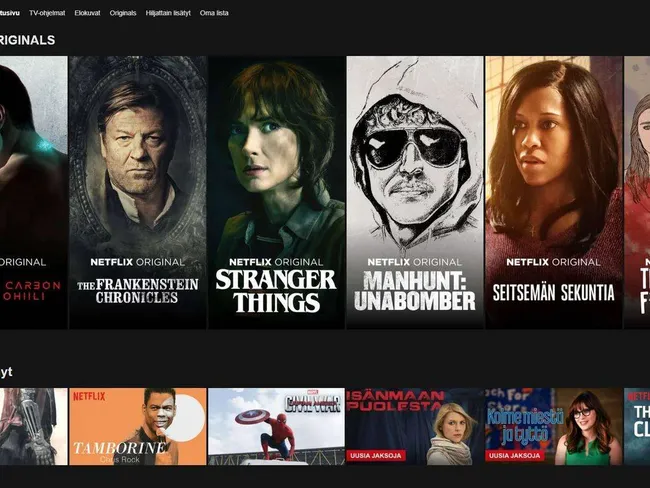This screenshot has width=650, height=488.
Task: Select the Isänmaan puolesta thumbnail
Action: pos(415,426)
